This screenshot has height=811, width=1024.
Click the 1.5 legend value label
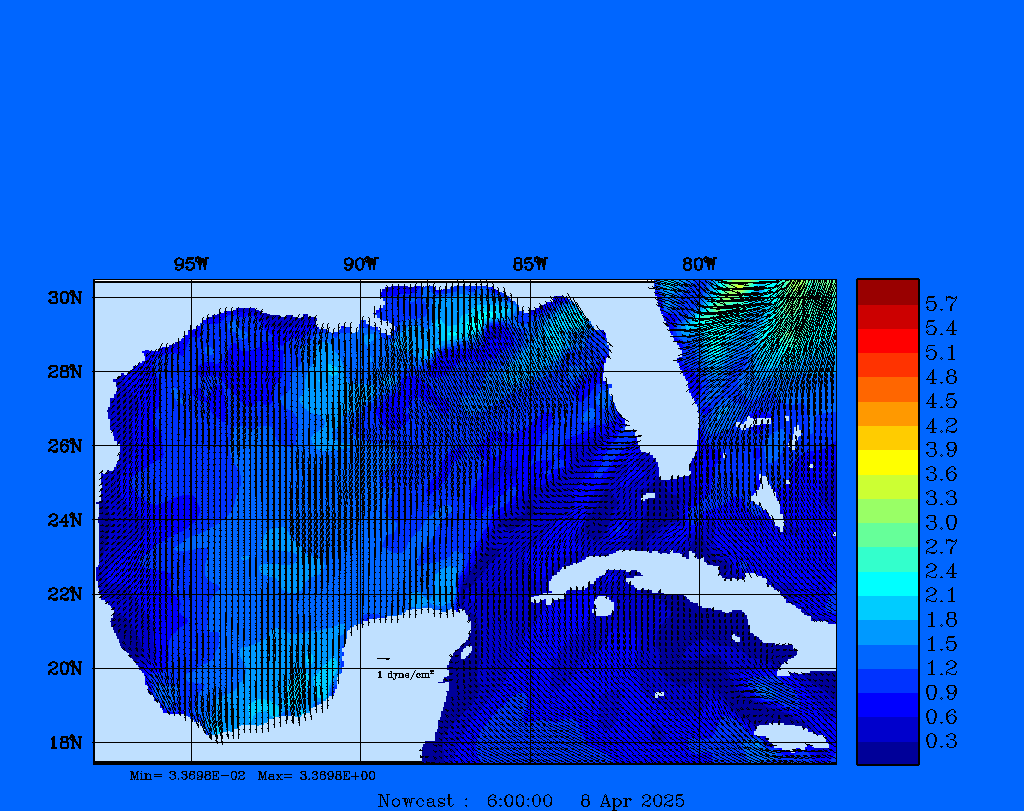pyautogui.click(x=941, y=644)
